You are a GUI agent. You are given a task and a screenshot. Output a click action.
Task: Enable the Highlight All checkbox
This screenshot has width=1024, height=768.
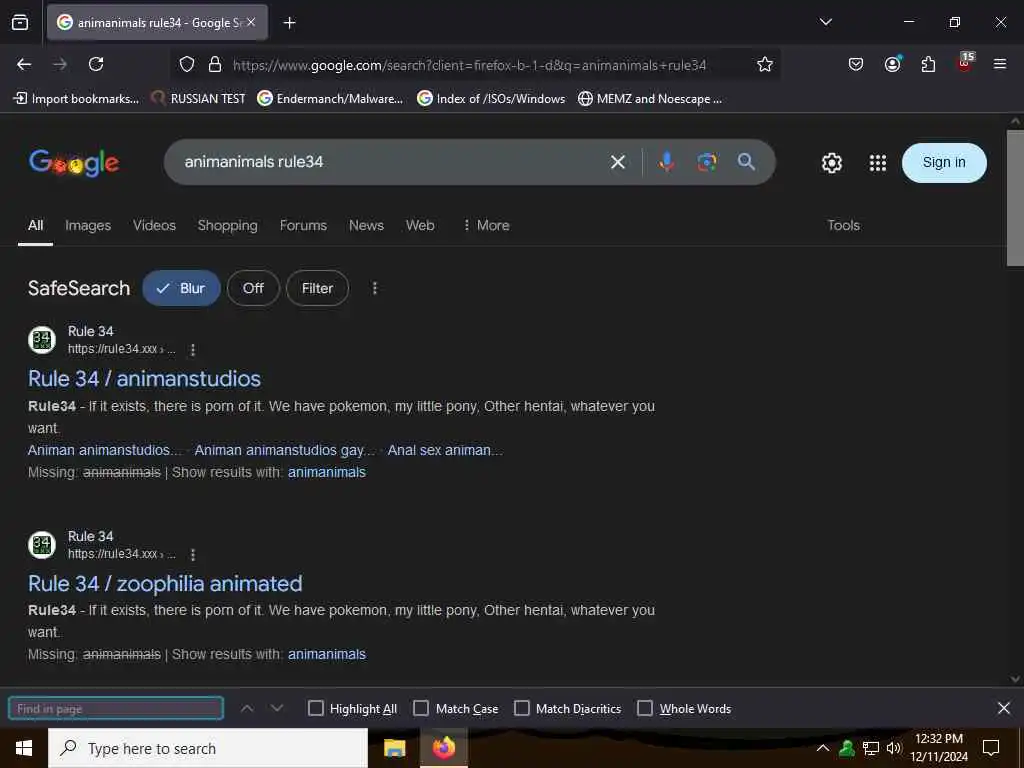(x=315, y=709)
